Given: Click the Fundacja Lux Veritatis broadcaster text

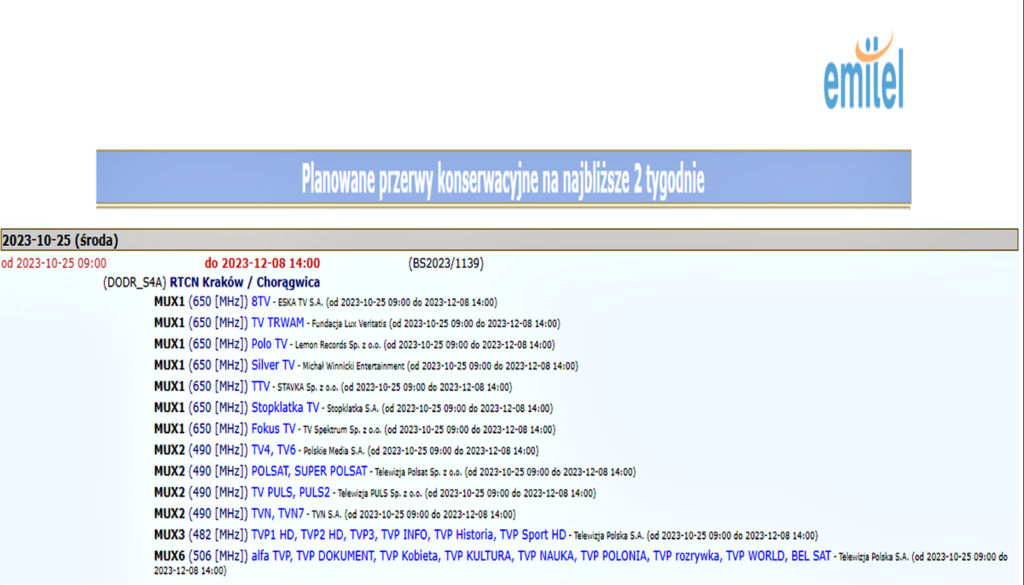Looking at the screenshot, I should coord(349,324).
